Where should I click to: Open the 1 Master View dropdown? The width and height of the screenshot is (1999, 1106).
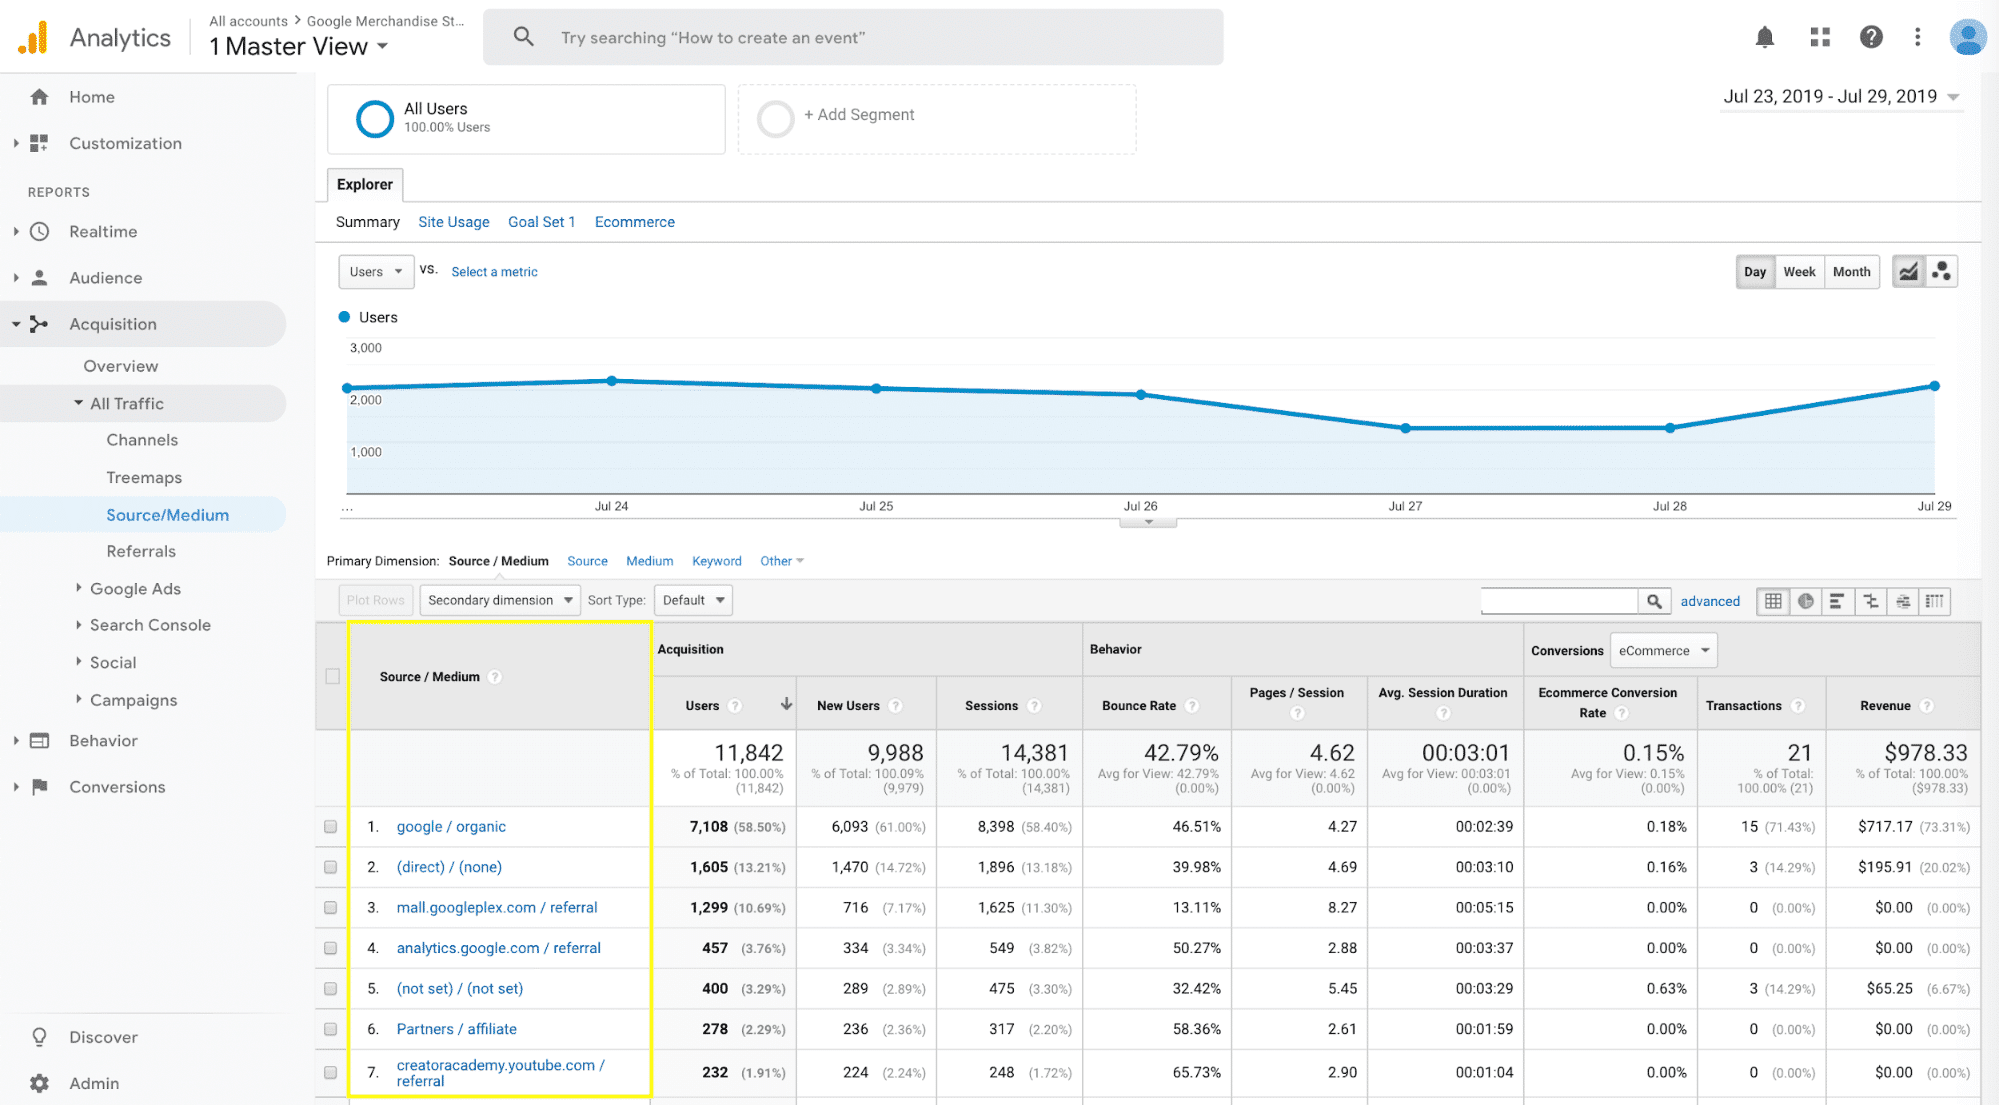tap(298, 47)
